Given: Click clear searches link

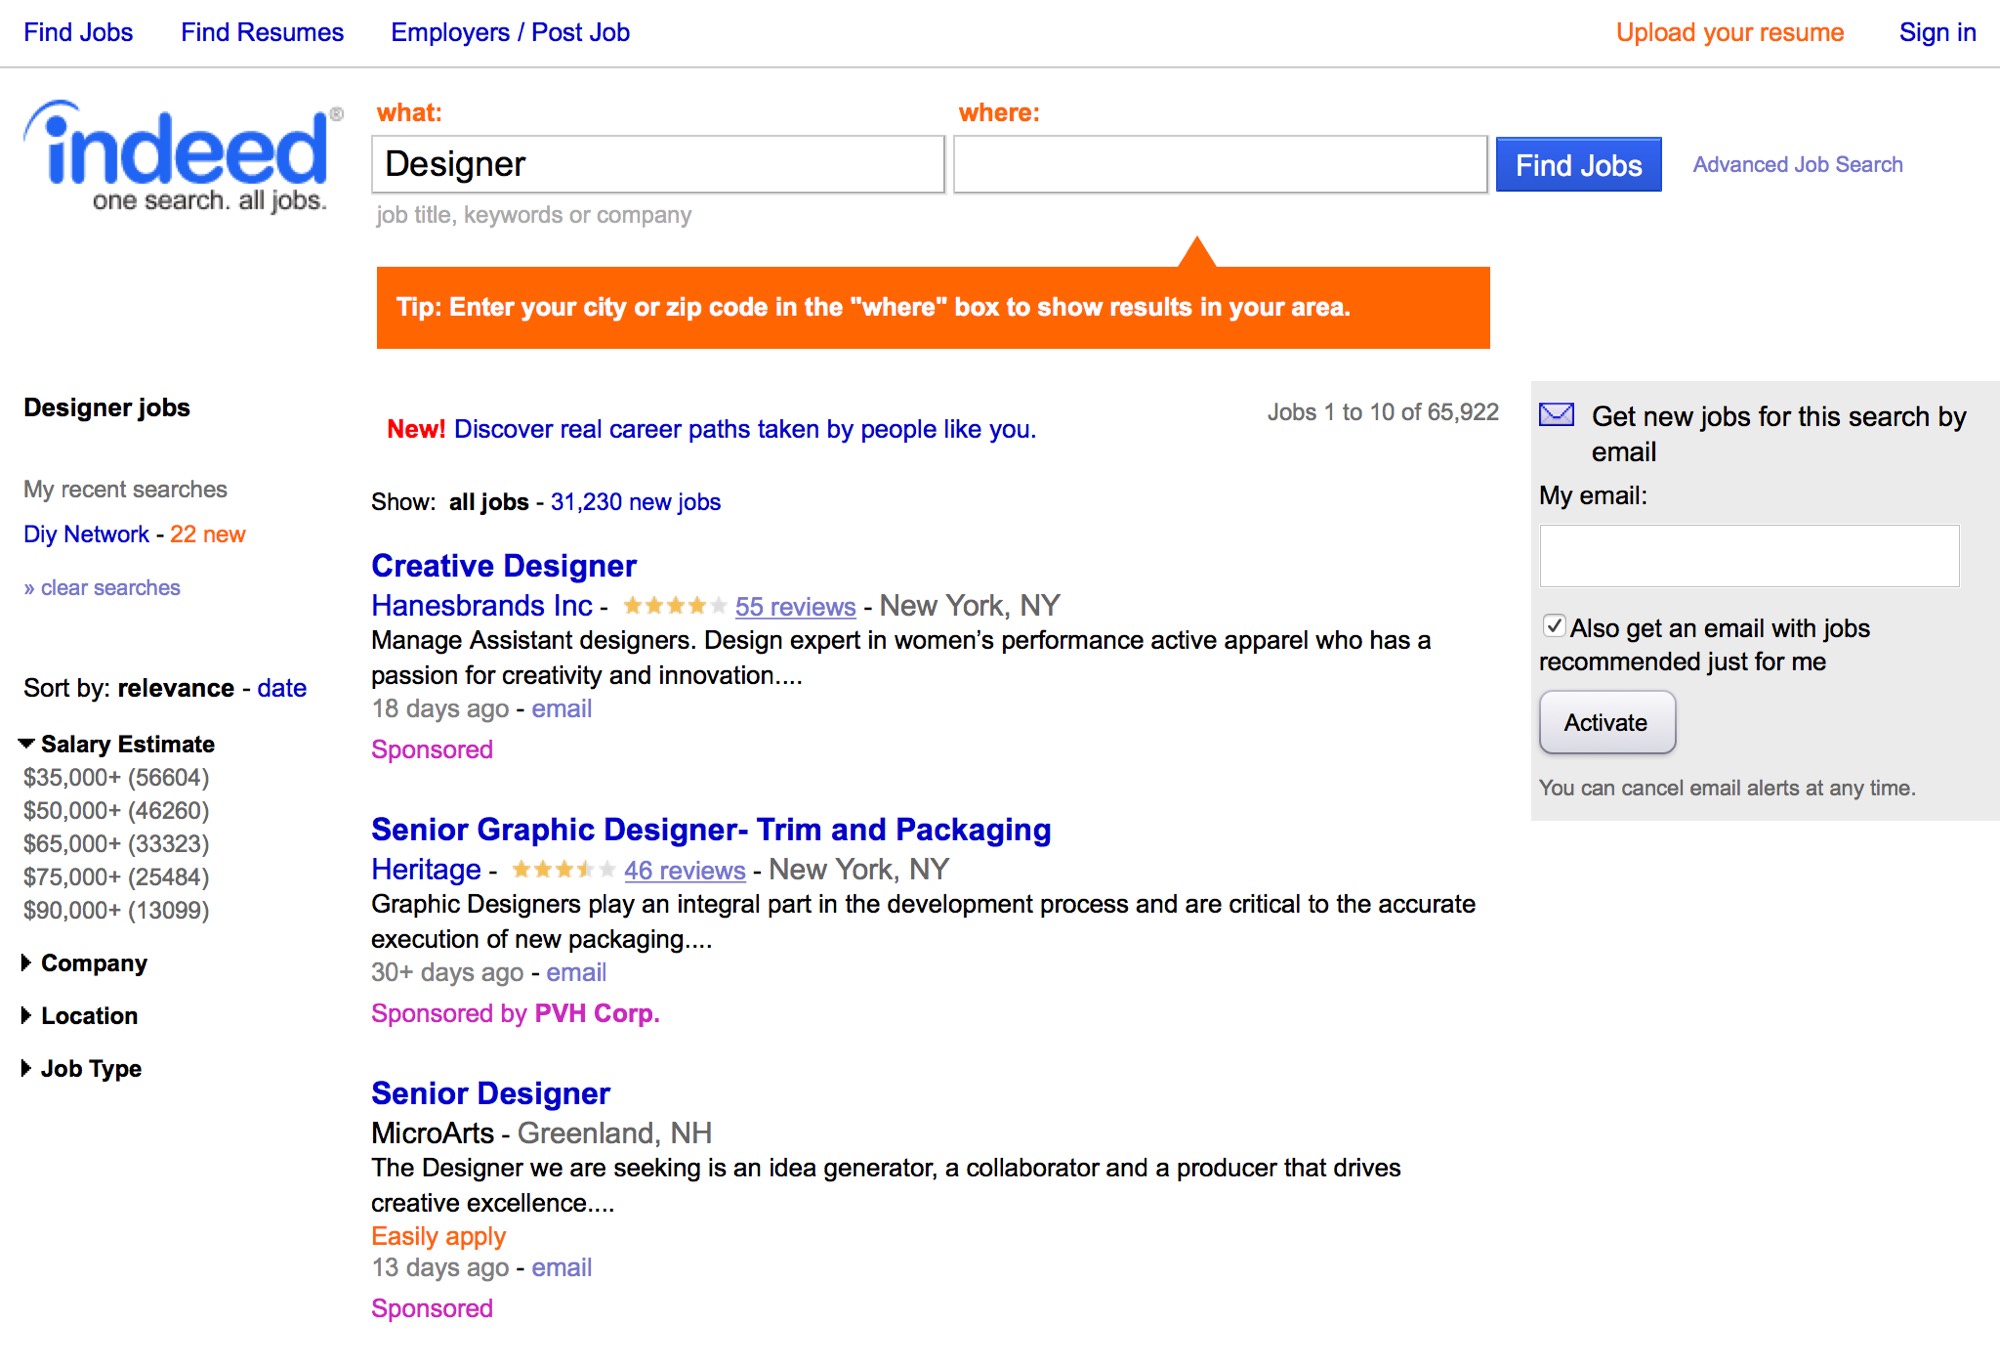Looking at the screenshot, I should click(102, 588).
